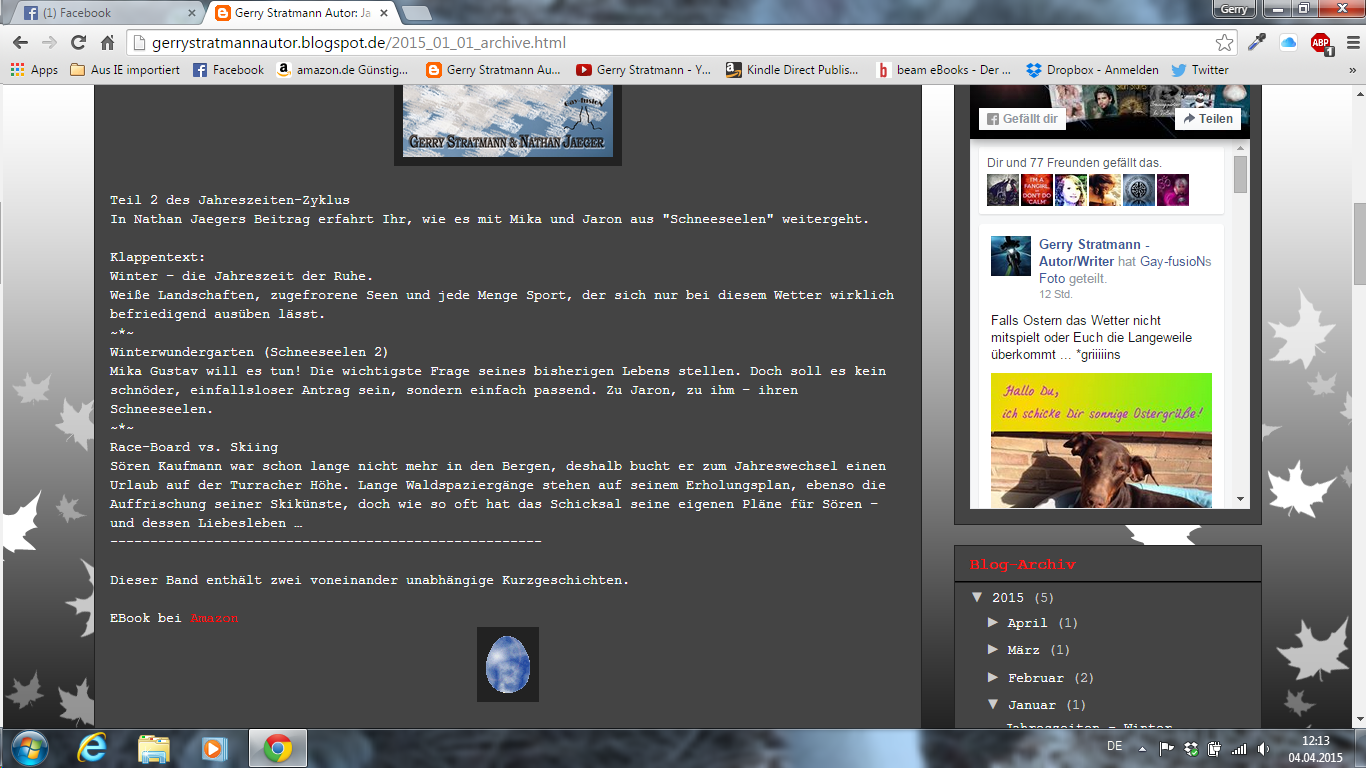Open the Februar archive link
Image resolution: width=1366 pixels, height=768 pixels.
[1036, 678]
